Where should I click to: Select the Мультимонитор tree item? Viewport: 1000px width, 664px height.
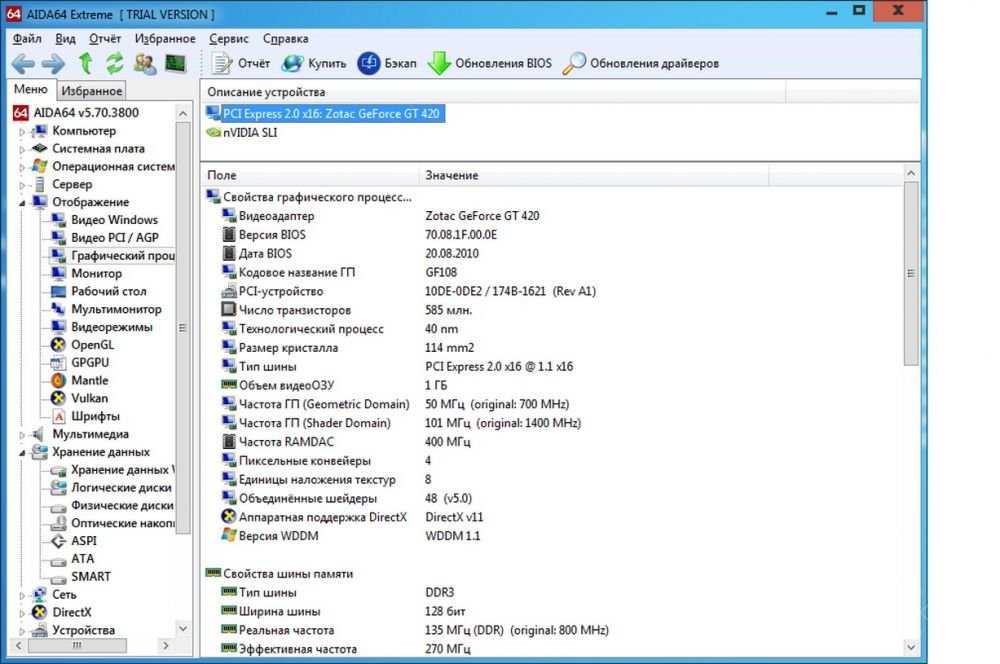[107, 309]
